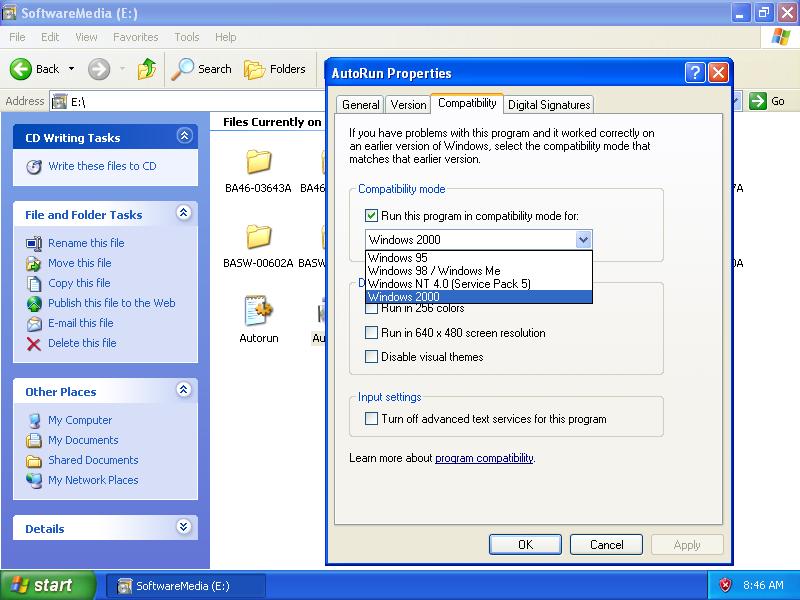Screen dimensions: 800x600
Task: Click the Start button
Action: tap(47, 585)
